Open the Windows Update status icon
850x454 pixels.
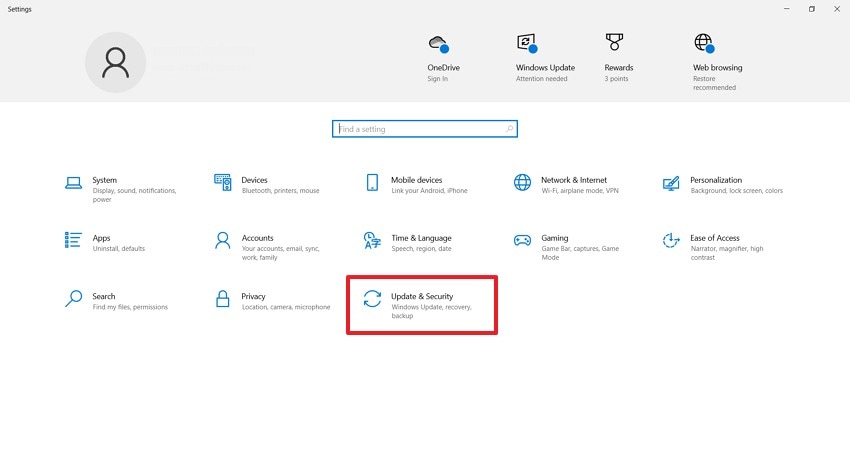527,43
